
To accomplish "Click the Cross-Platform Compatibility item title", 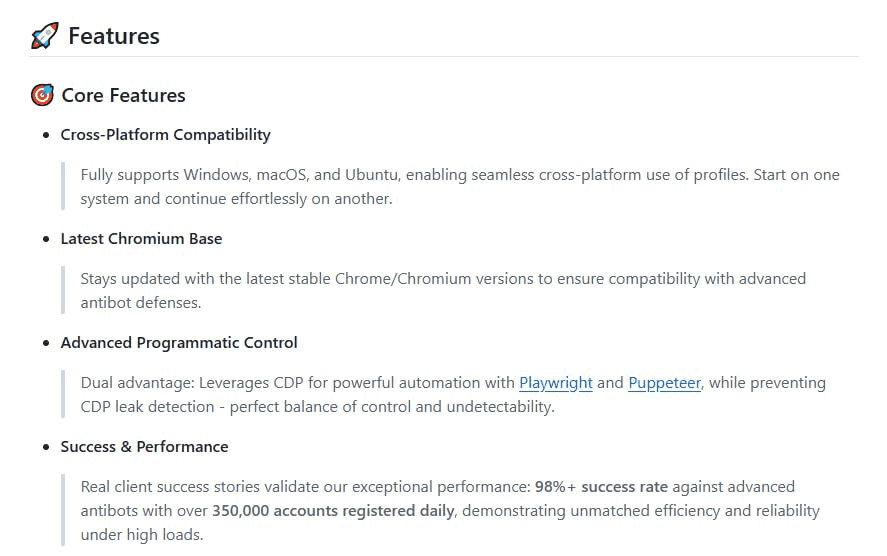I will [165, 135].
